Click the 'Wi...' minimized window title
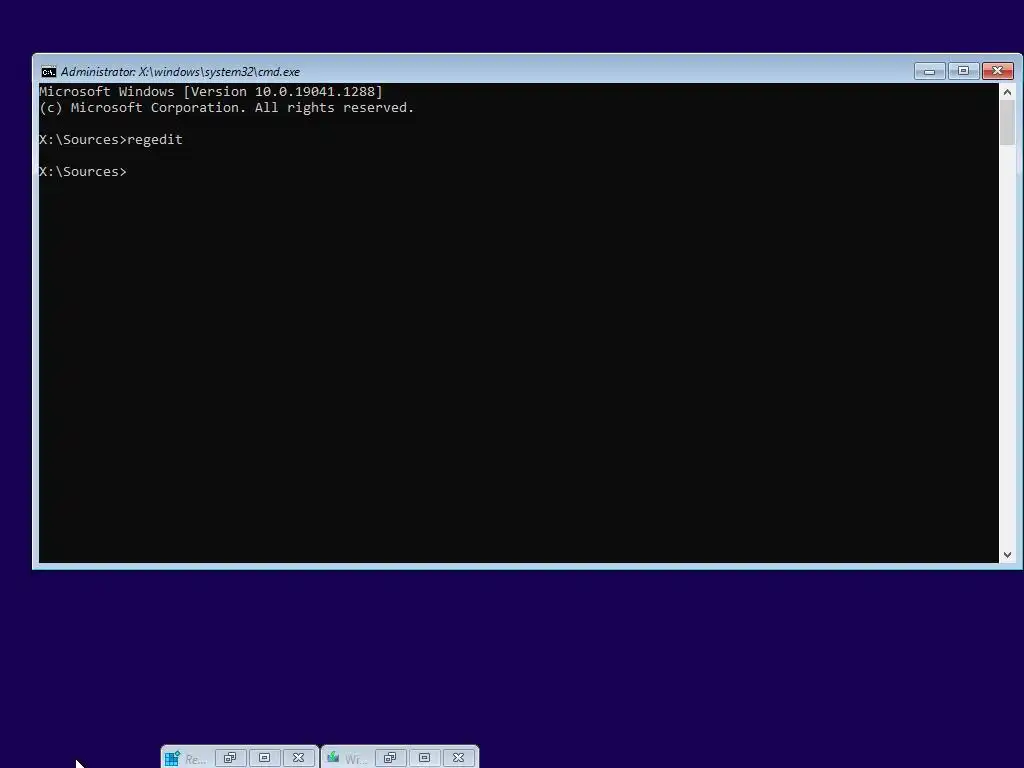The height and width of the screenshot is (768, 1024). pos(355,759)
